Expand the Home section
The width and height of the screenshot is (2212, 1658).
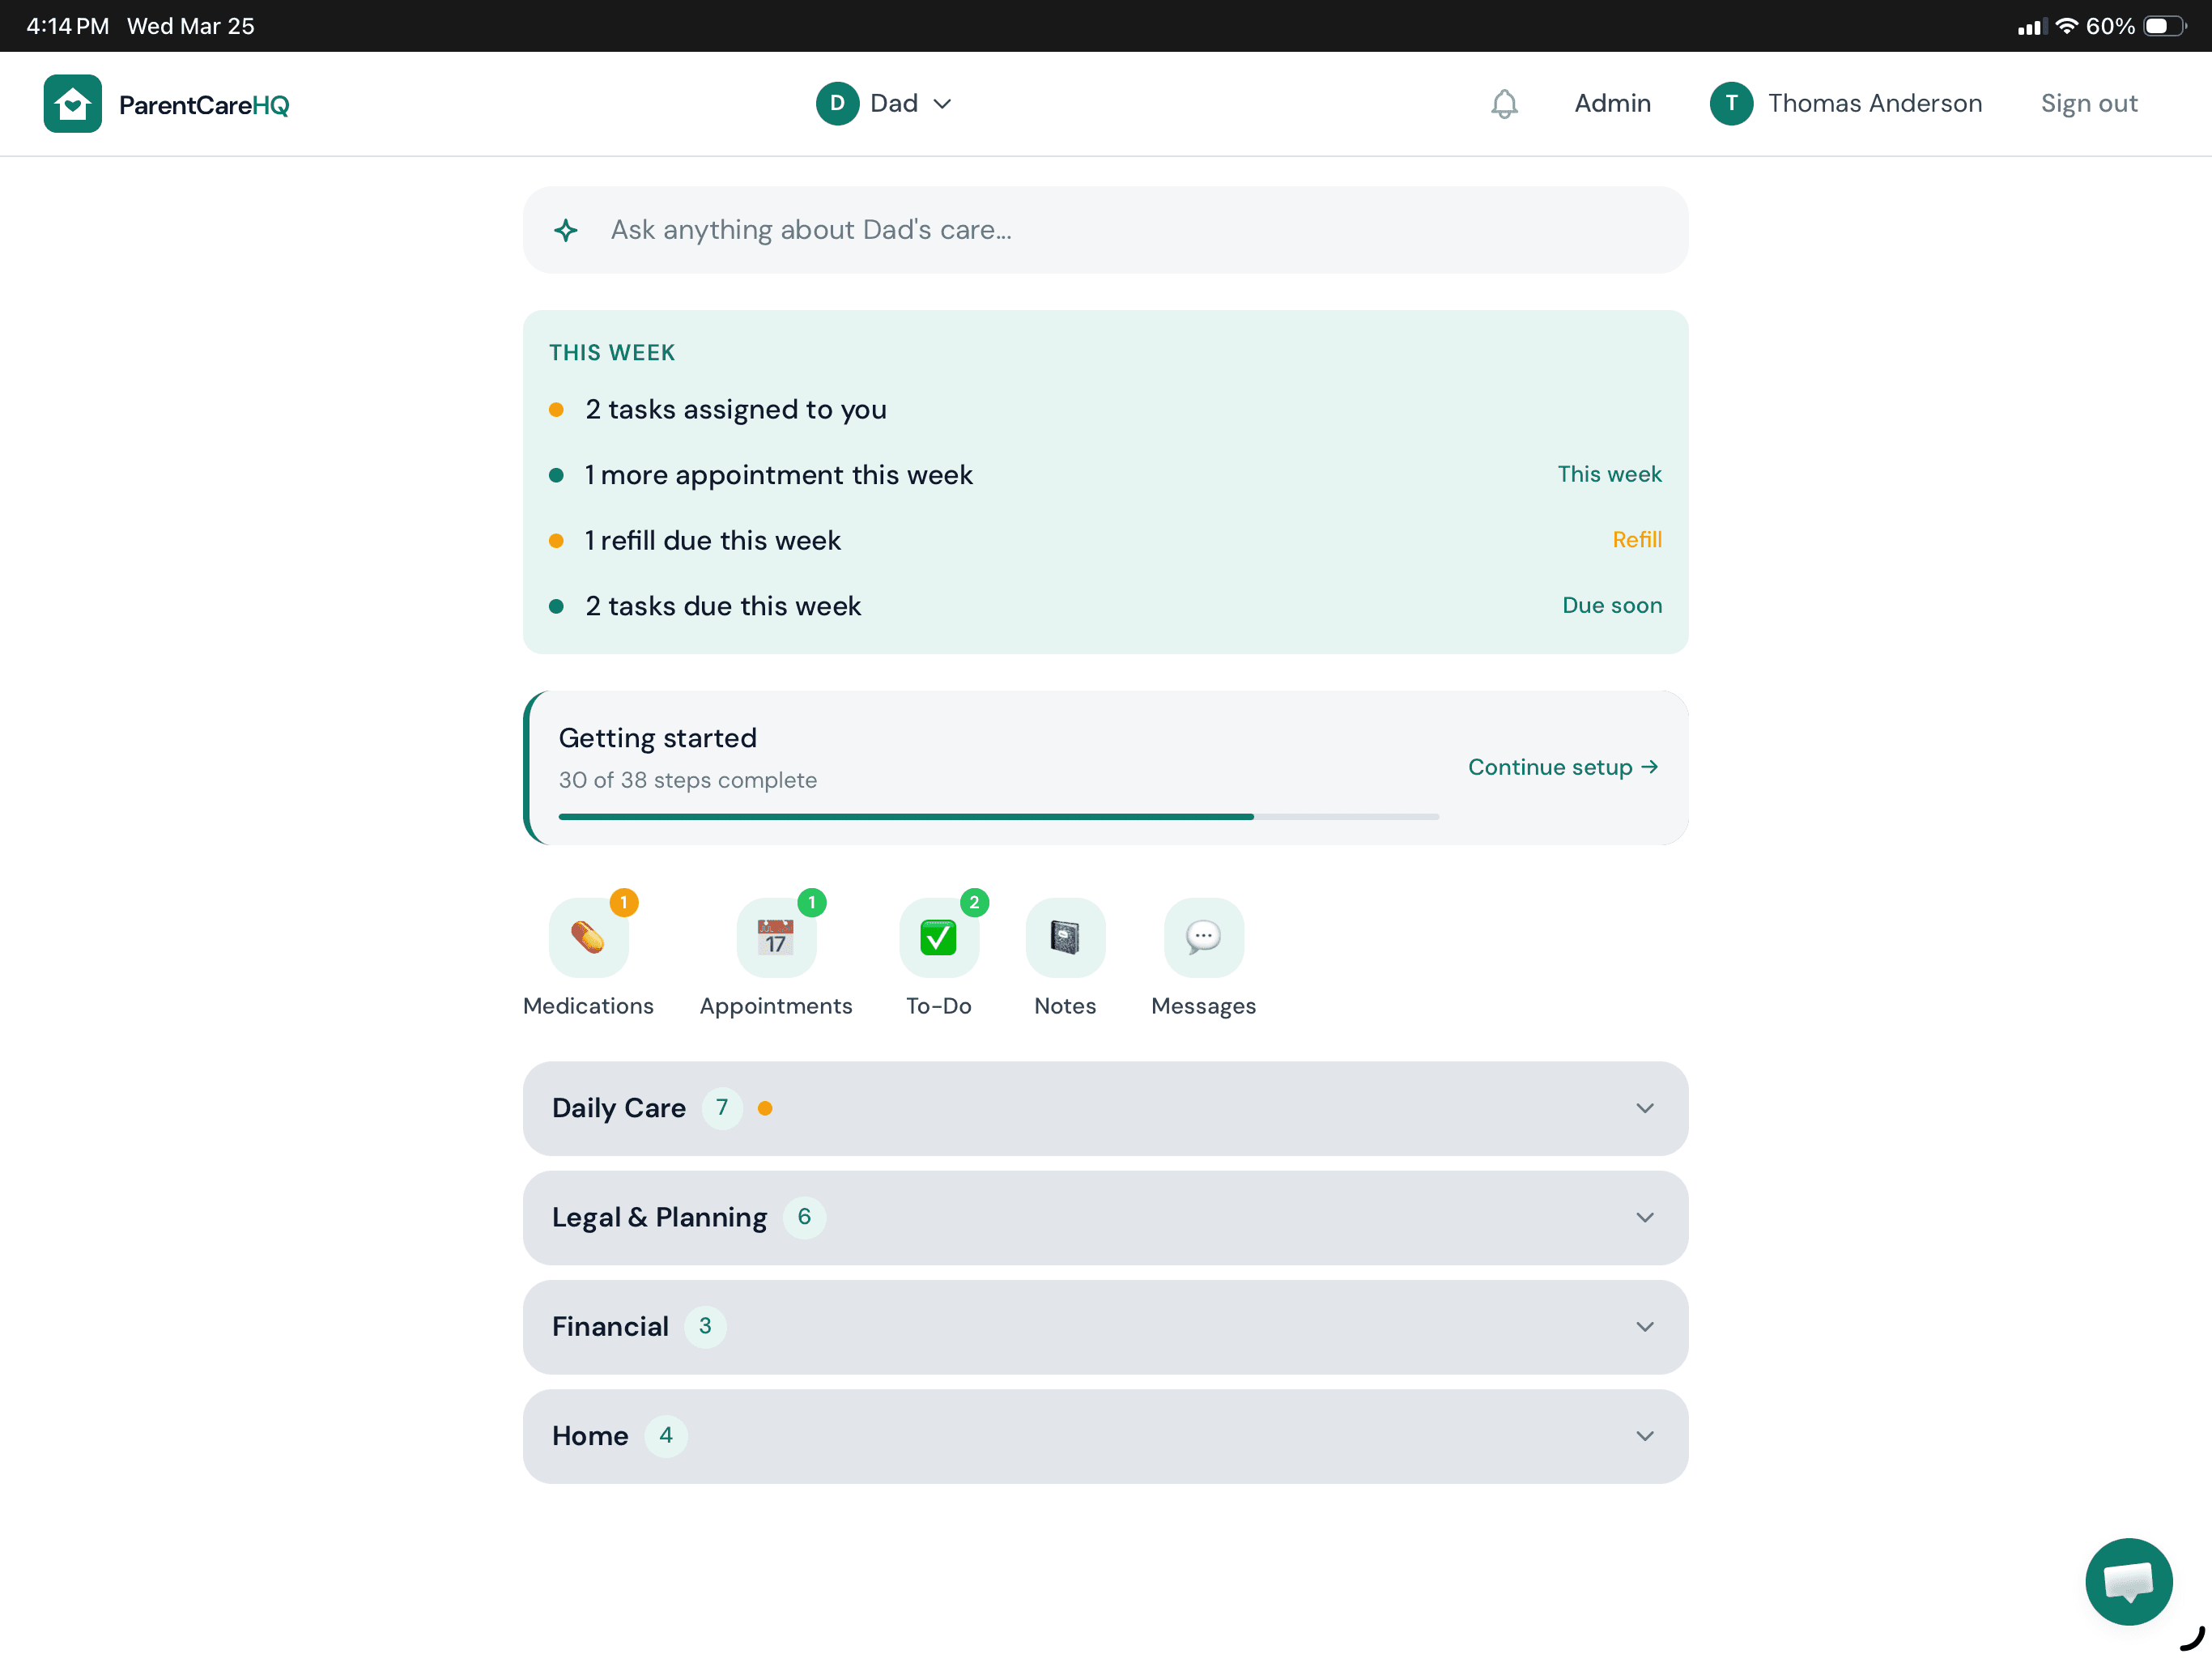click(x=1105, y=1436)
